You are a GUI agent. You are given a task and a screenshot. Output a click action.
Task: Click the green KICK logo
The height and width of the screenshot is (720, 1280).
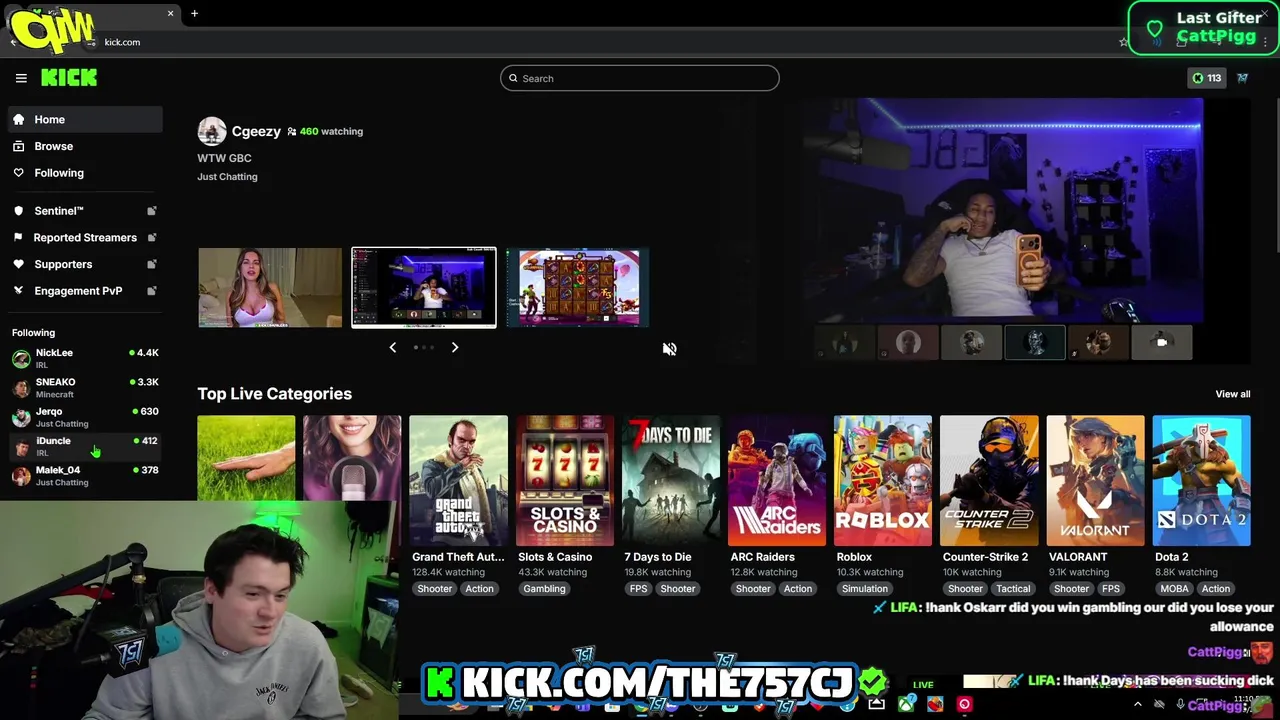pyautogui.click(x=69, y=78)
